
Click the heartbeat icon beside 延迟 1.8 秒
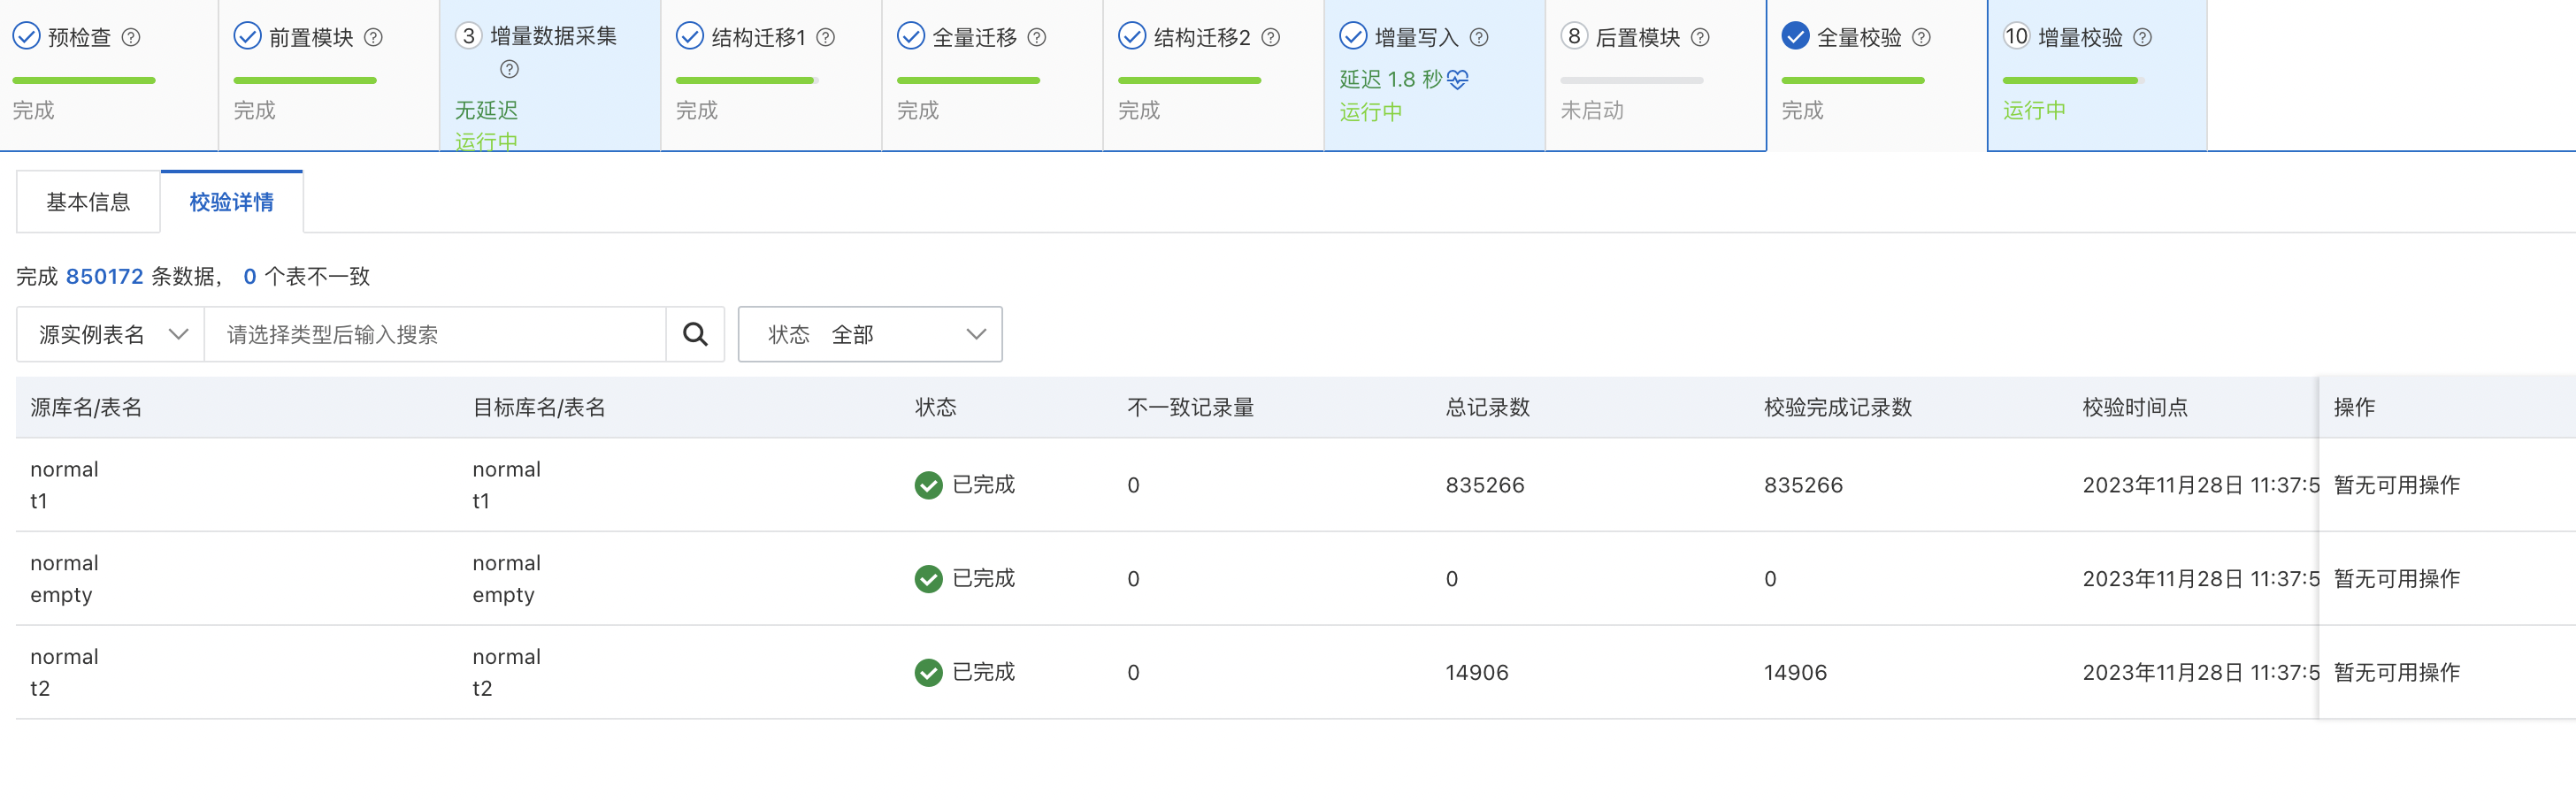tap(1458, 79)
